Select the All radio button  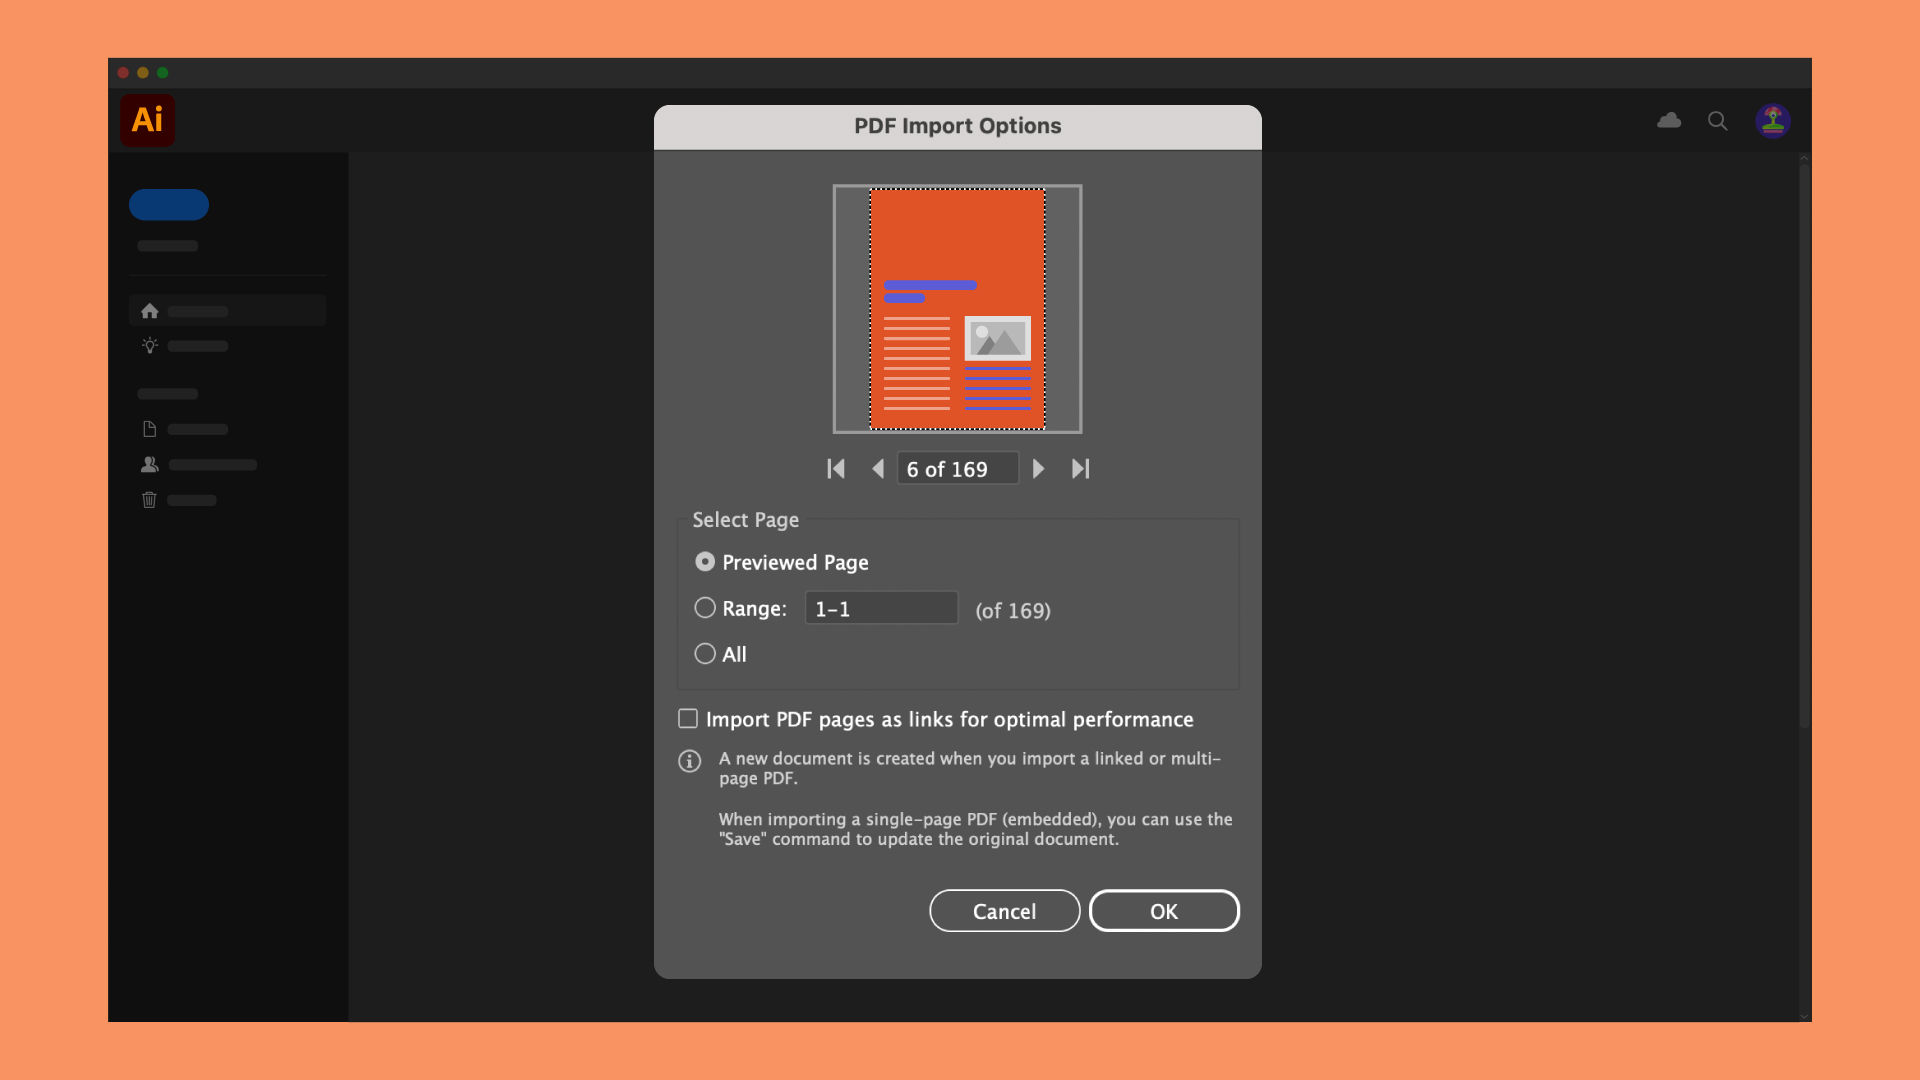coord(705,653)
